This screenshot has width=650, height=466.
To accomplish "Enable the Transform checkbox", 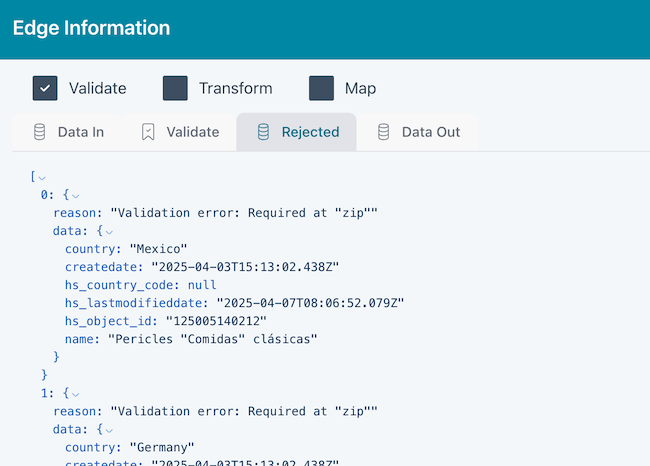I will click(175, 88).
